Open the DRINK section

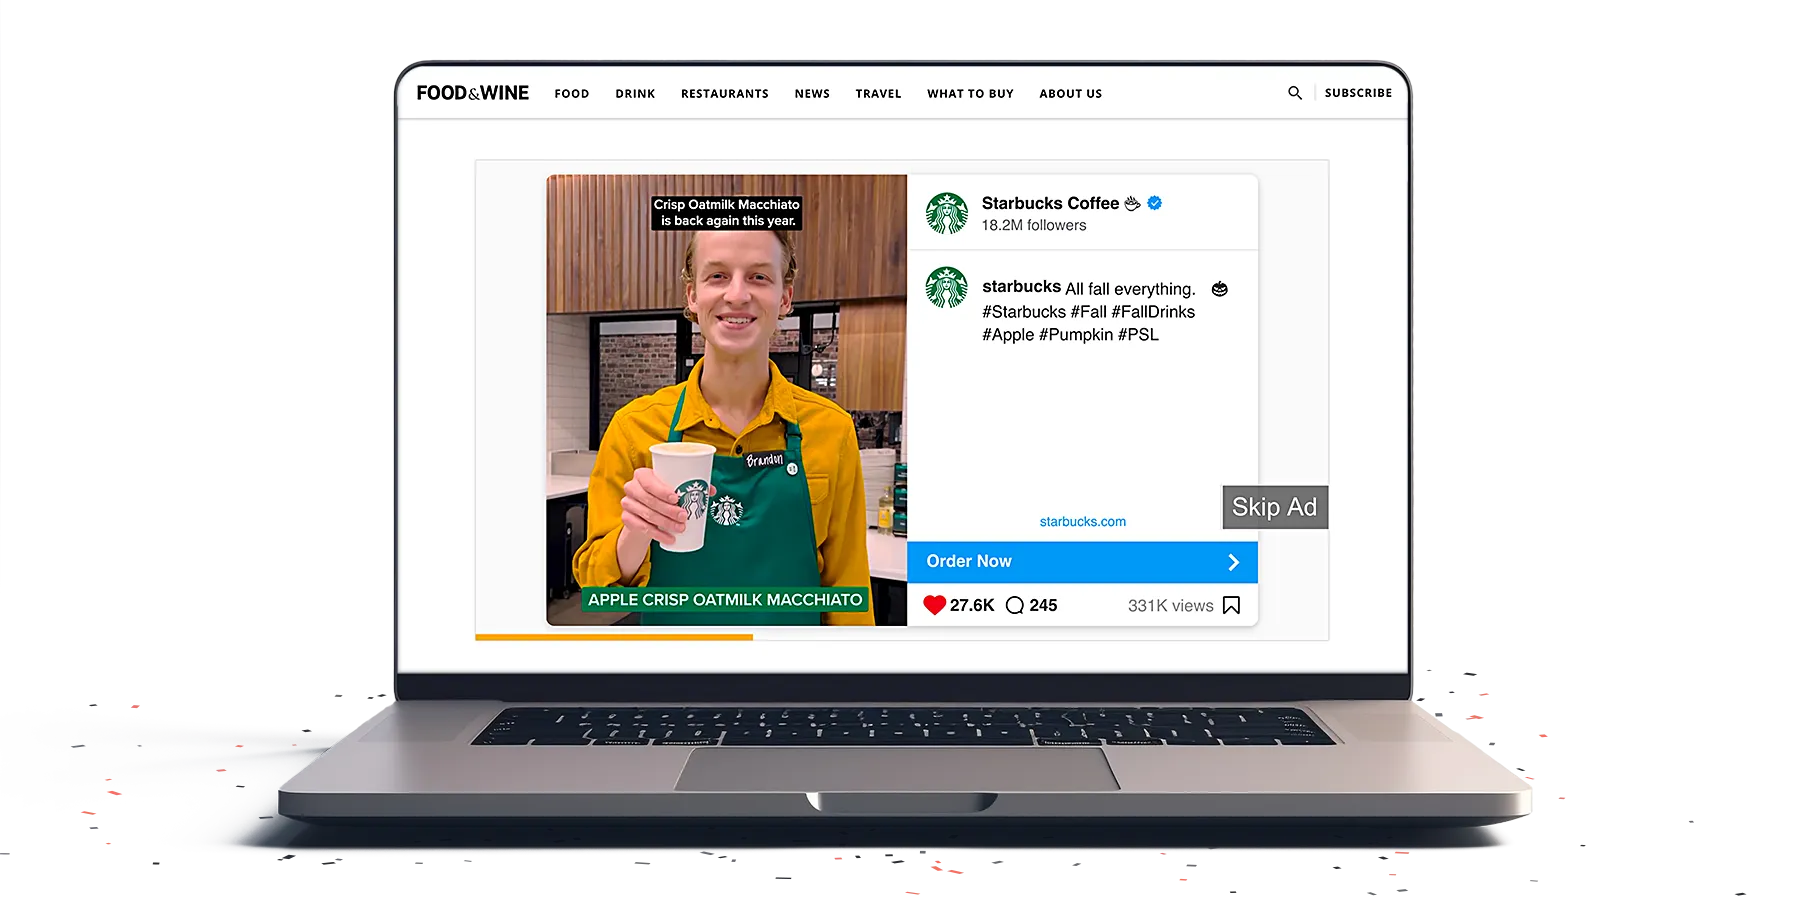coord(635,93)
